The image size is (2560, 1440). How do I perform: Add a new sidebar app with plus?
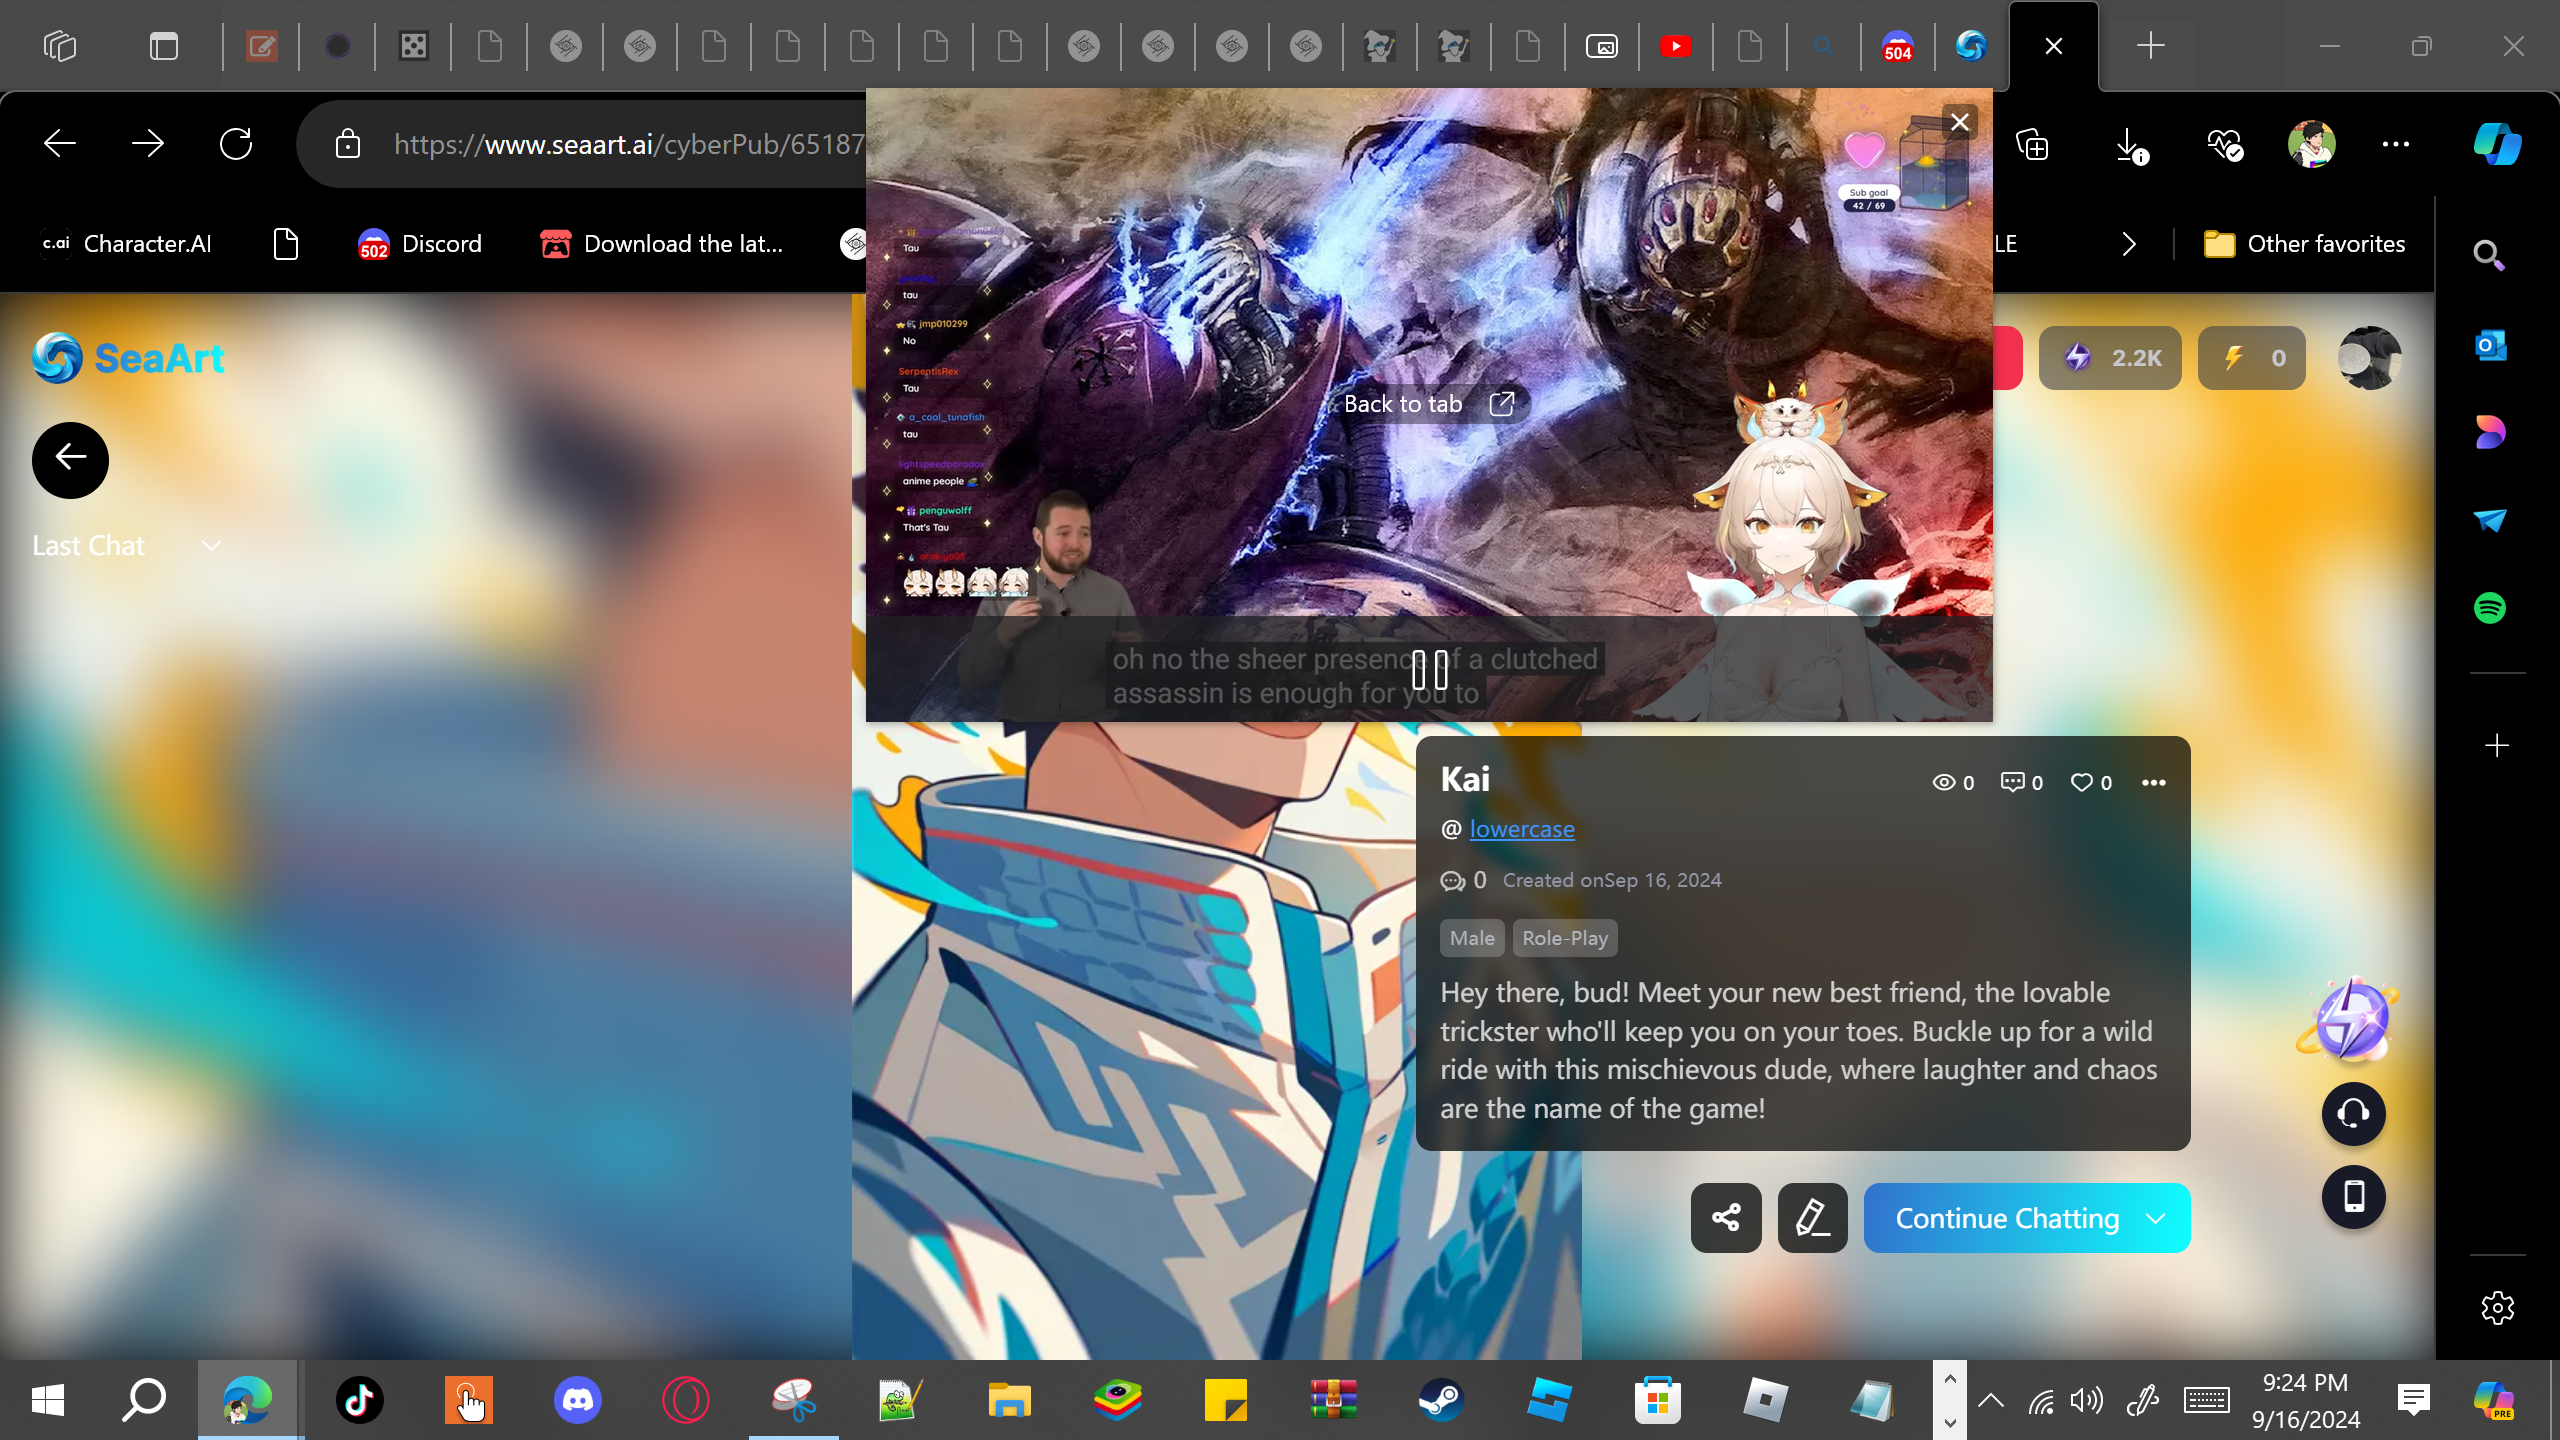click(x=2497, y=746)
